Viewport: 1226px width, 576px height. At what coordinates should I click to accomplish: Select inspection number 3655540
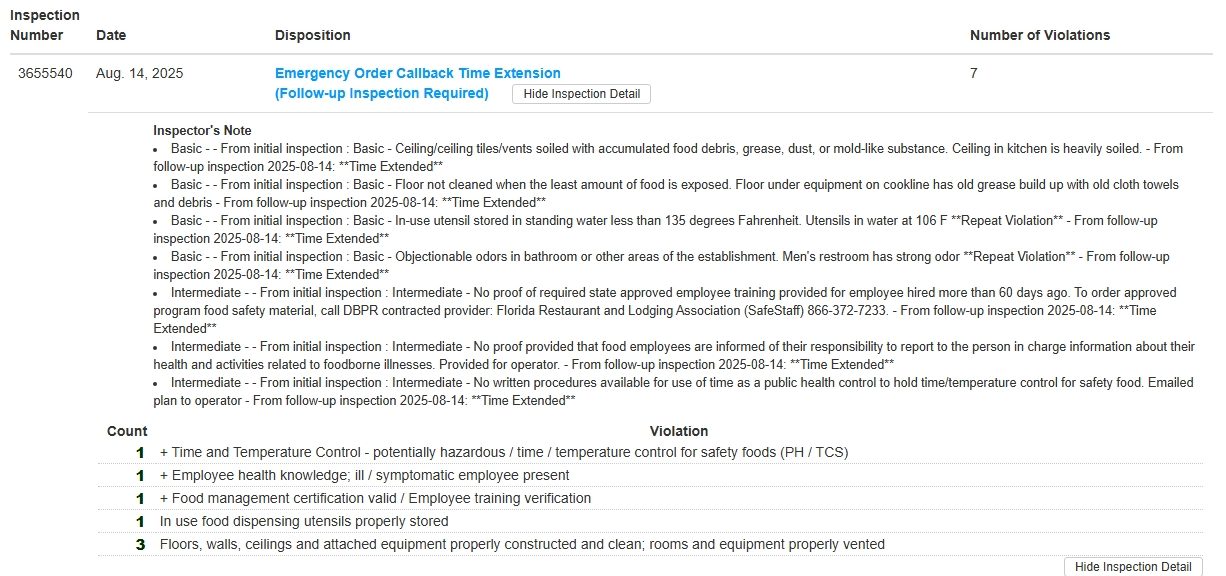click(x=45, y=73)
